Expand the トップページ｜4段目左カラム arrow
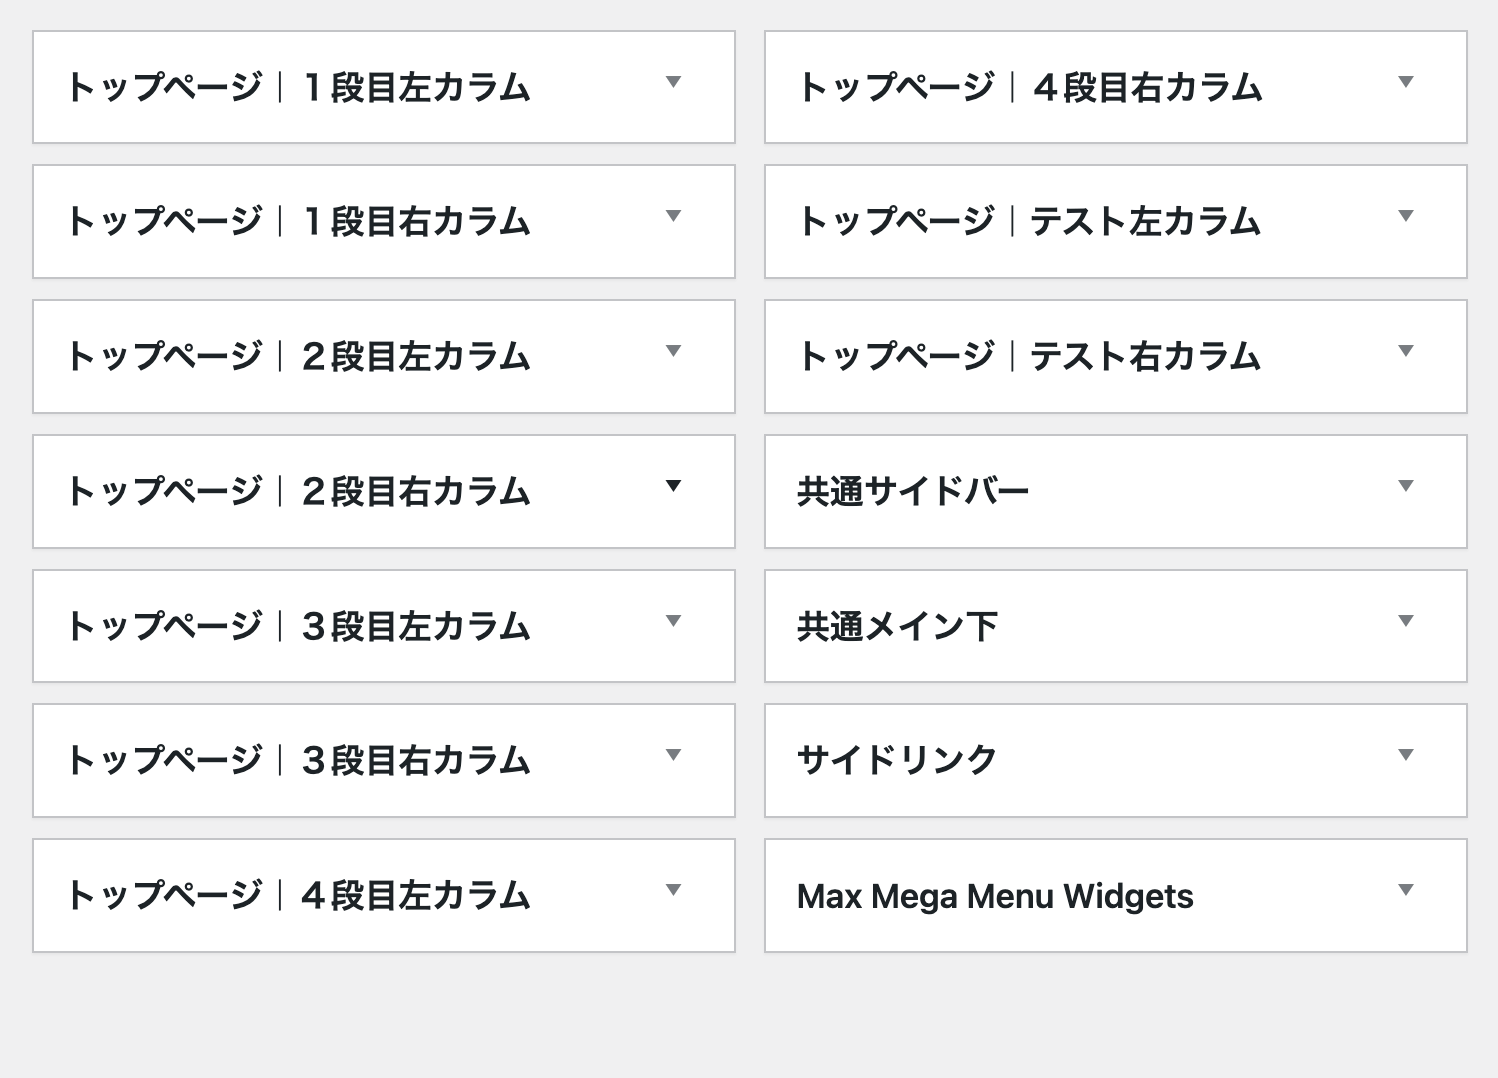1498x1078 pixels. (673, 890)
